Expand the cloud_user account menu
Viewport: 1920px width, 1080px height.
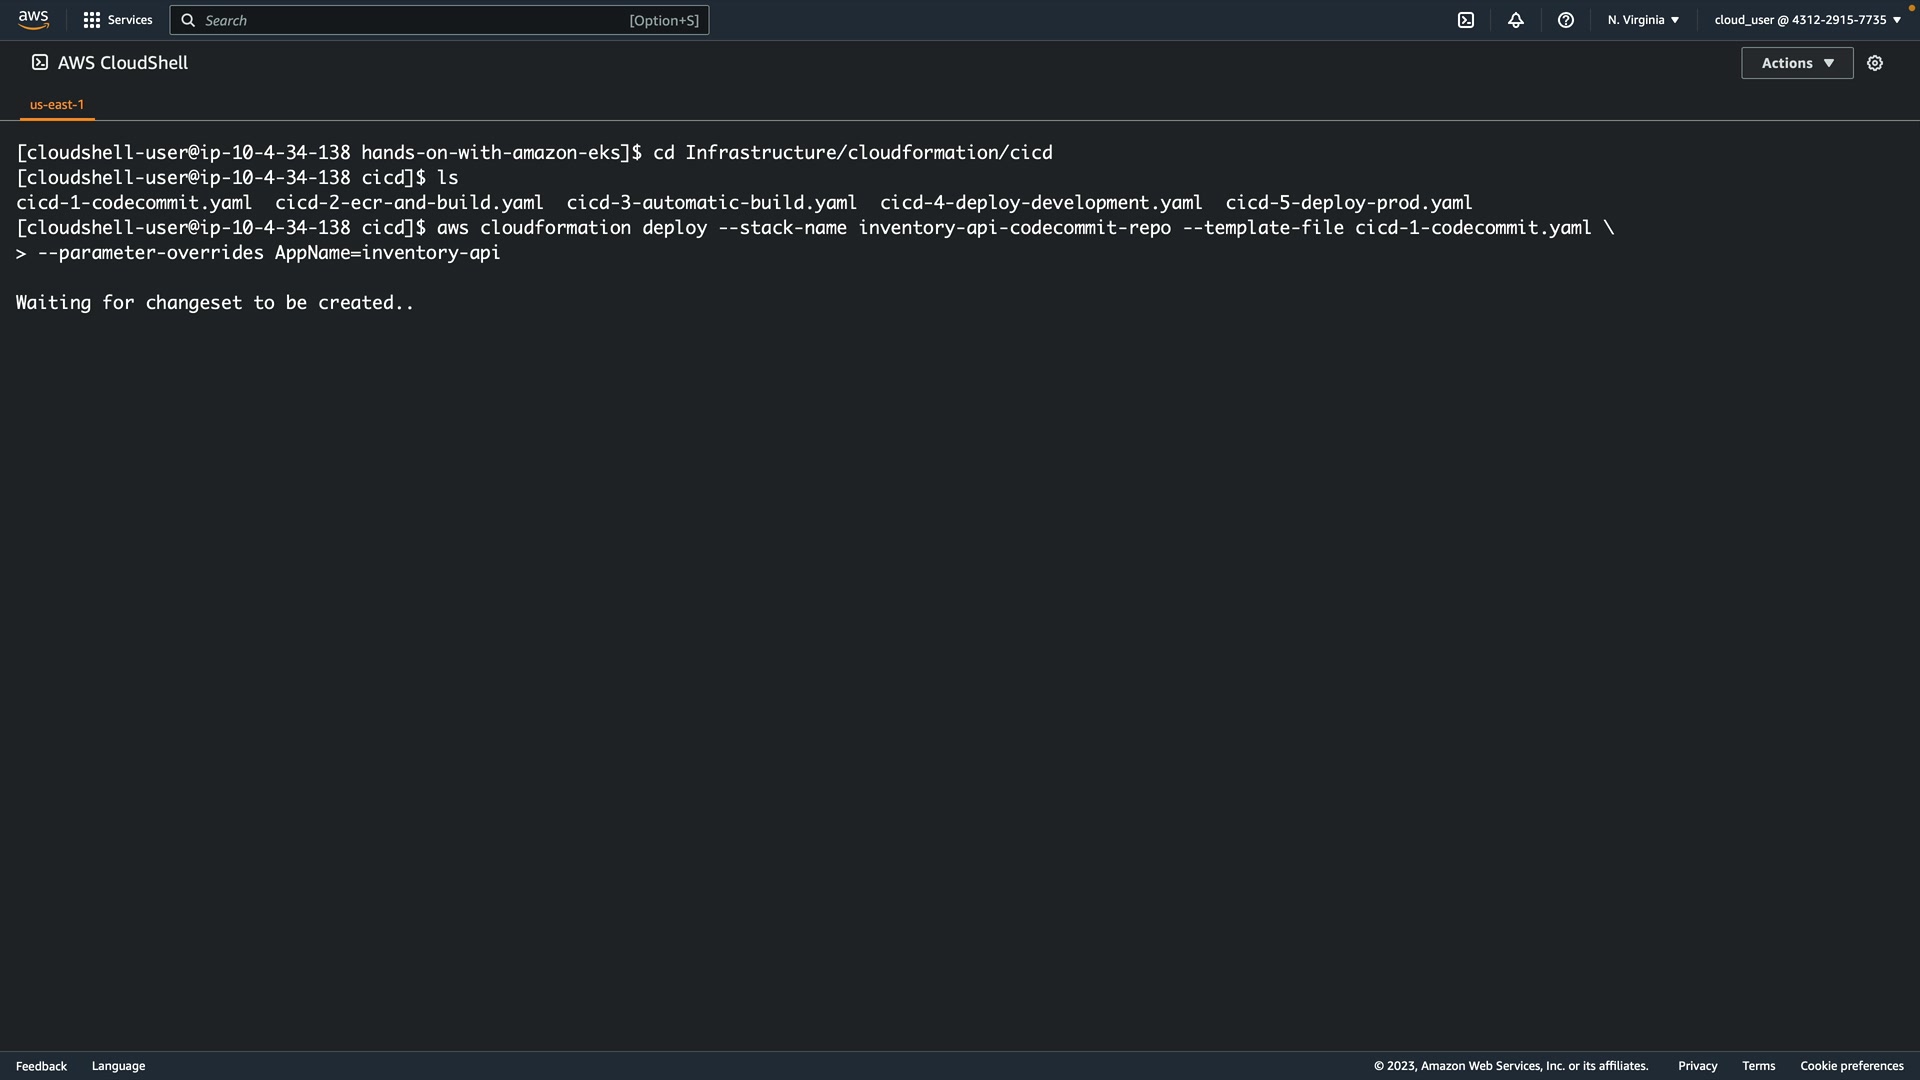click(x=1807, y=20)
